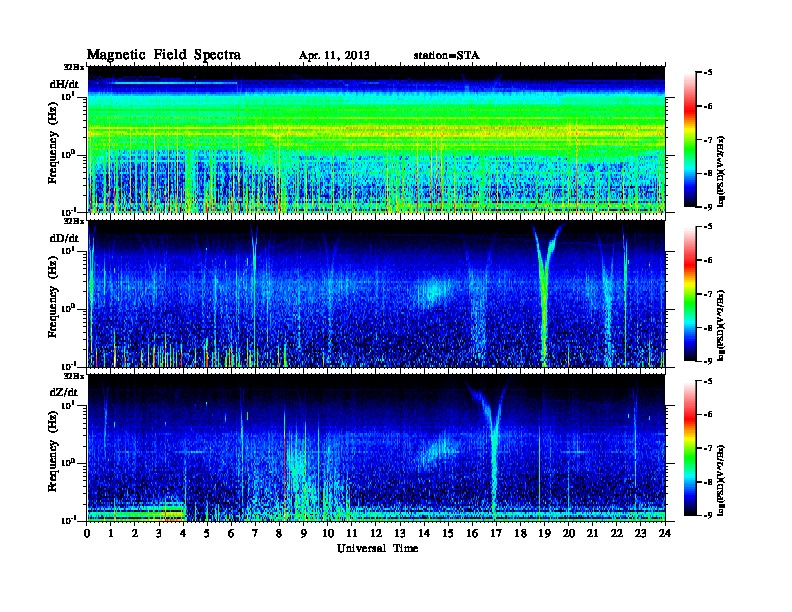Screen dimensions: 792x612
Task: Select the dH/dt panel label
Action: click(64, 84)
